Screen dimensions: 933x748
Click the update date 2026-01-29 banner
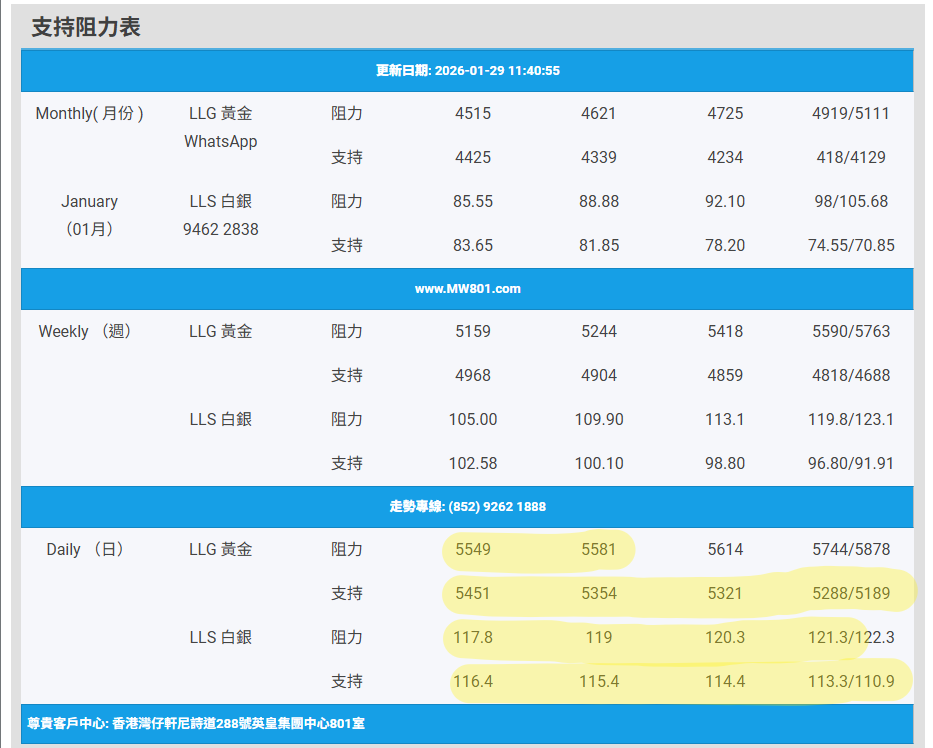click(467, 71)
